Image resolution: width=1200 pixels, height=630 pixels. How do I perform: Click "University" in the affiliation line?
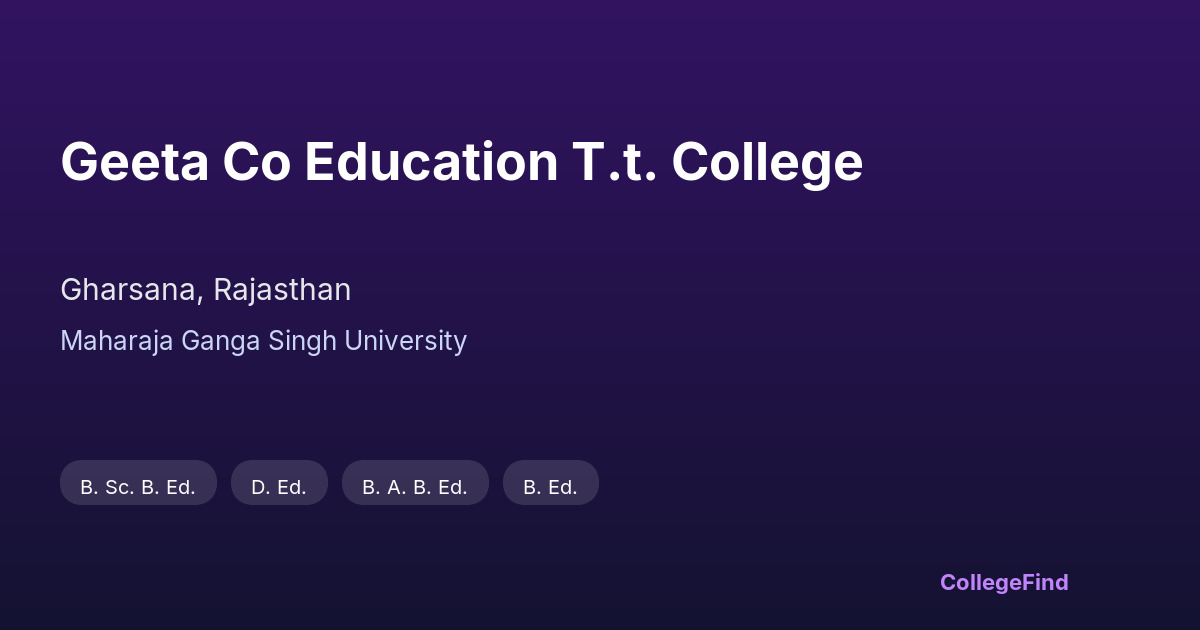405,341
